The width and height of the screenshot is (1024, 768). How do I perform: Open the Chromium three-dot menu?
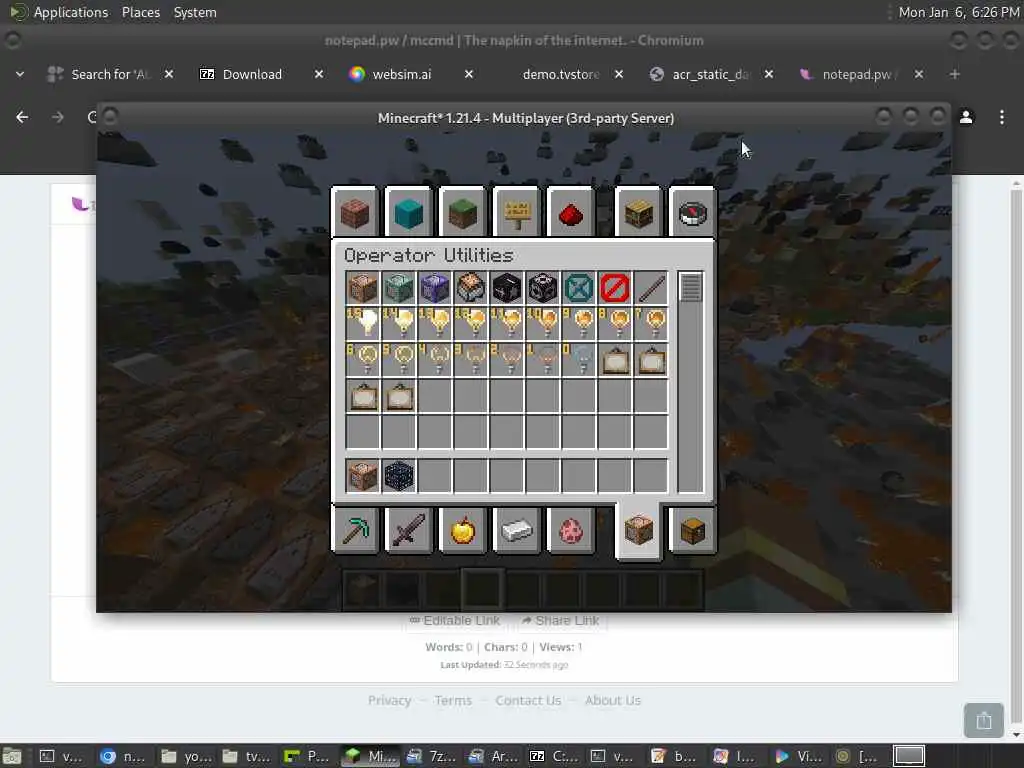[1002, 117]
